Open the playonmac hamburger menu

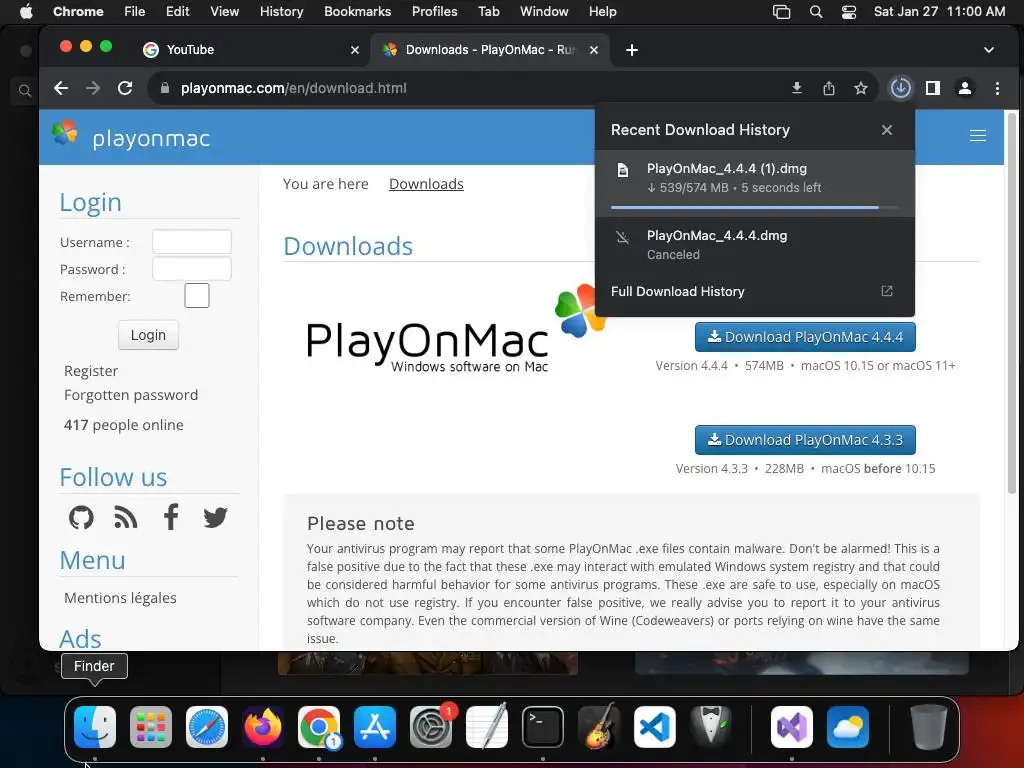click(x=978, y=135)
